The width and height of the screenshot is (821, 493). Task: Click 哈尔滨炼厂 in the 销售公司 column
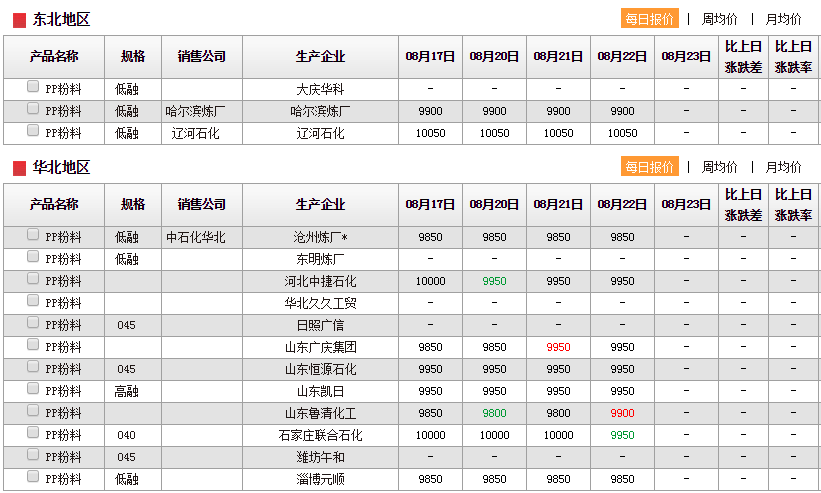[x=196, y=111]
